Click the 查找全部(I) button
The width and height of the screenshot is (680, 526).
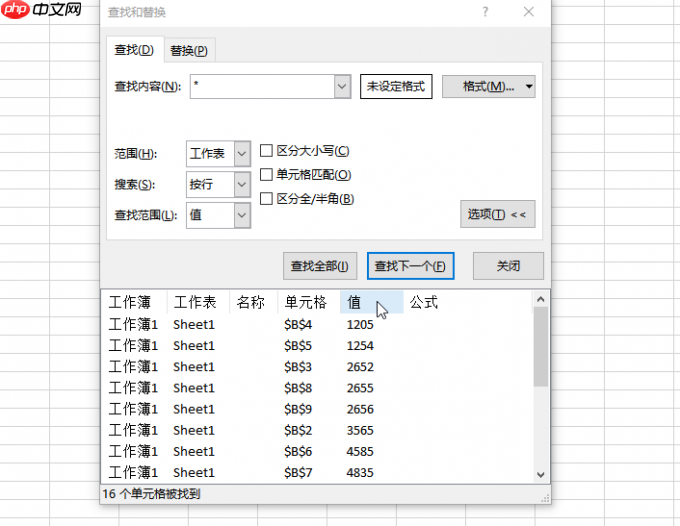(320, 266)
